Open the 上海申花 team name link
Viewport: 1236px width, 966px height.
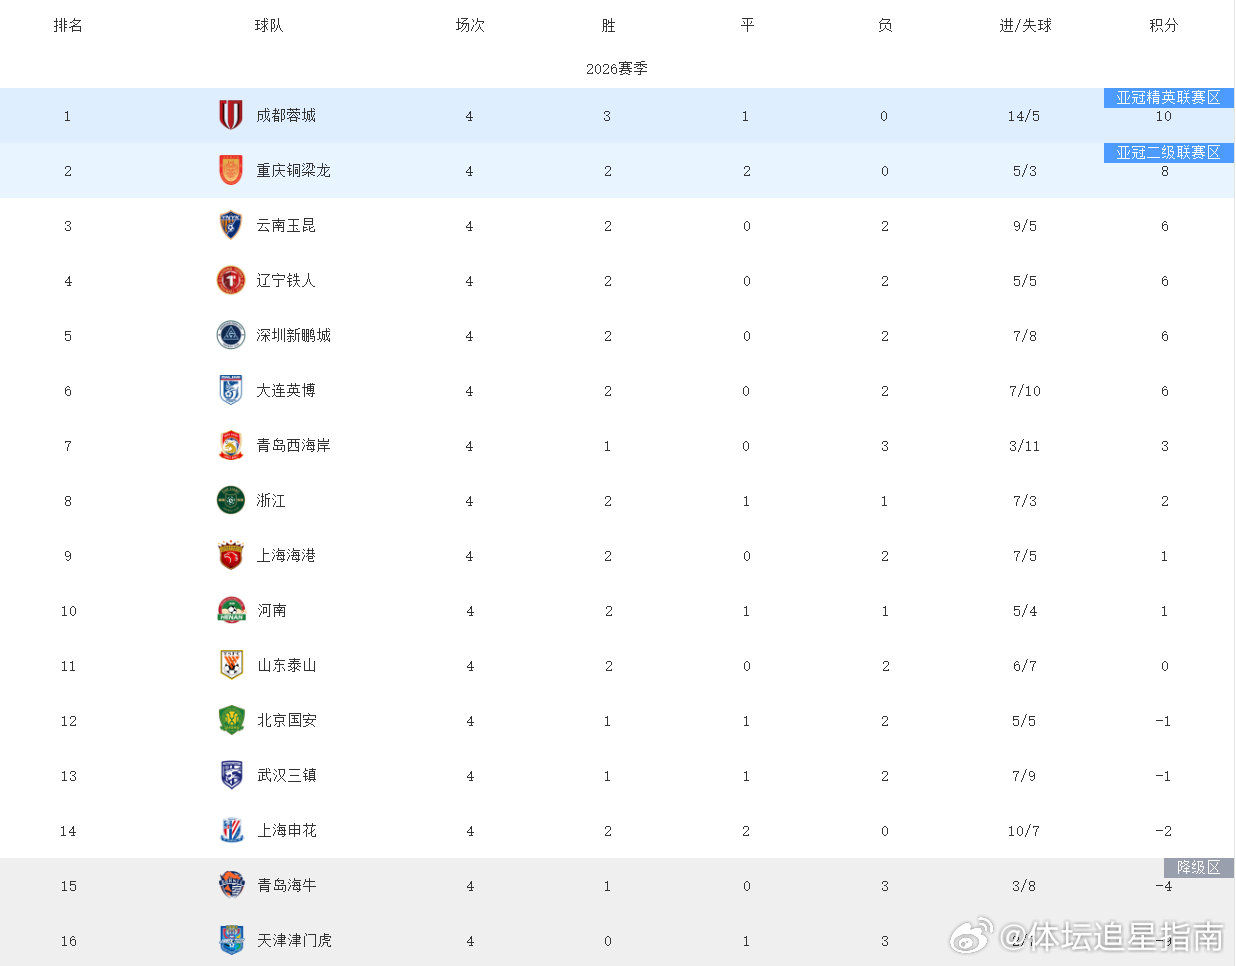coord(287,831)
